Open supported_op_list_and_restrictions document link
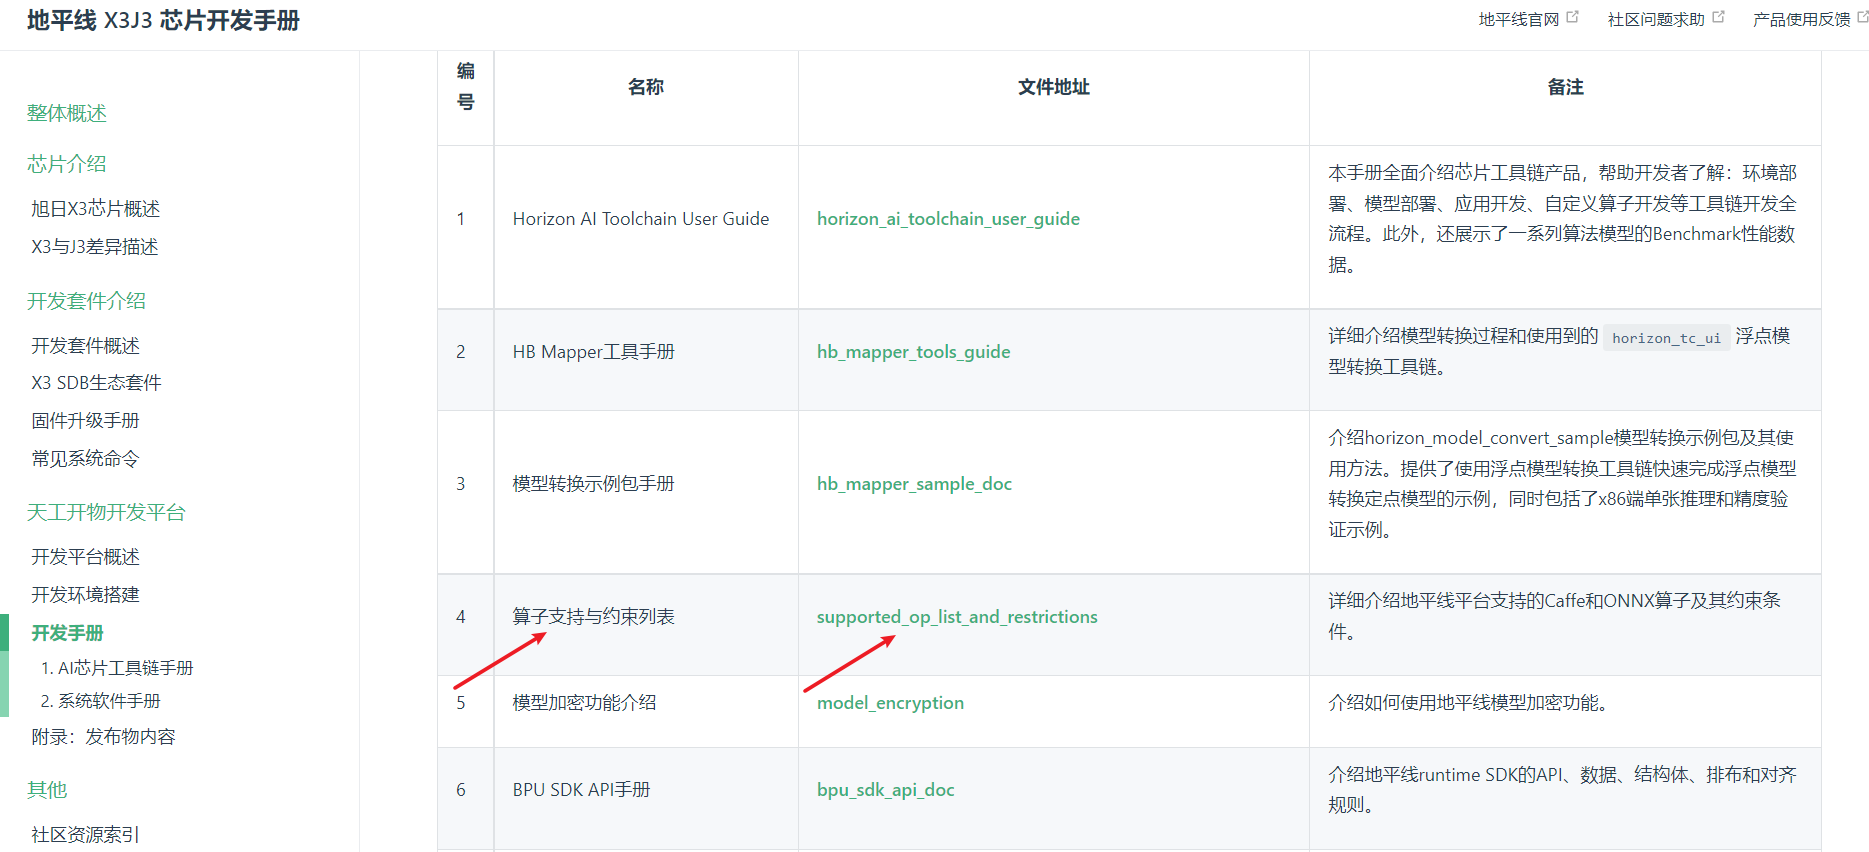 tap(956, 617)
